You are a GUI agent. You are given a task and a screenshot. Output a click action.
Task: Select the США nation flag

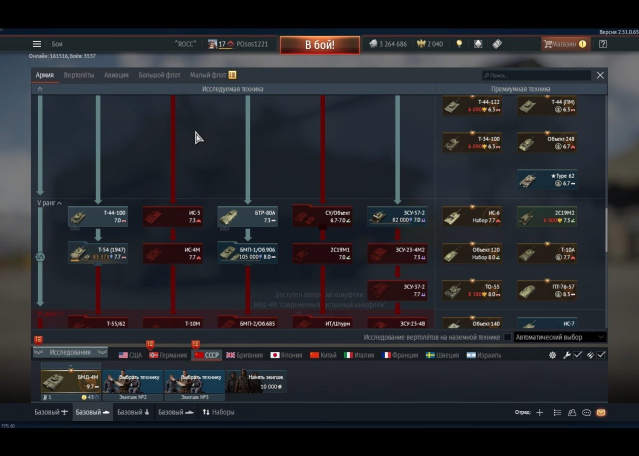click(x=130, y=355)
